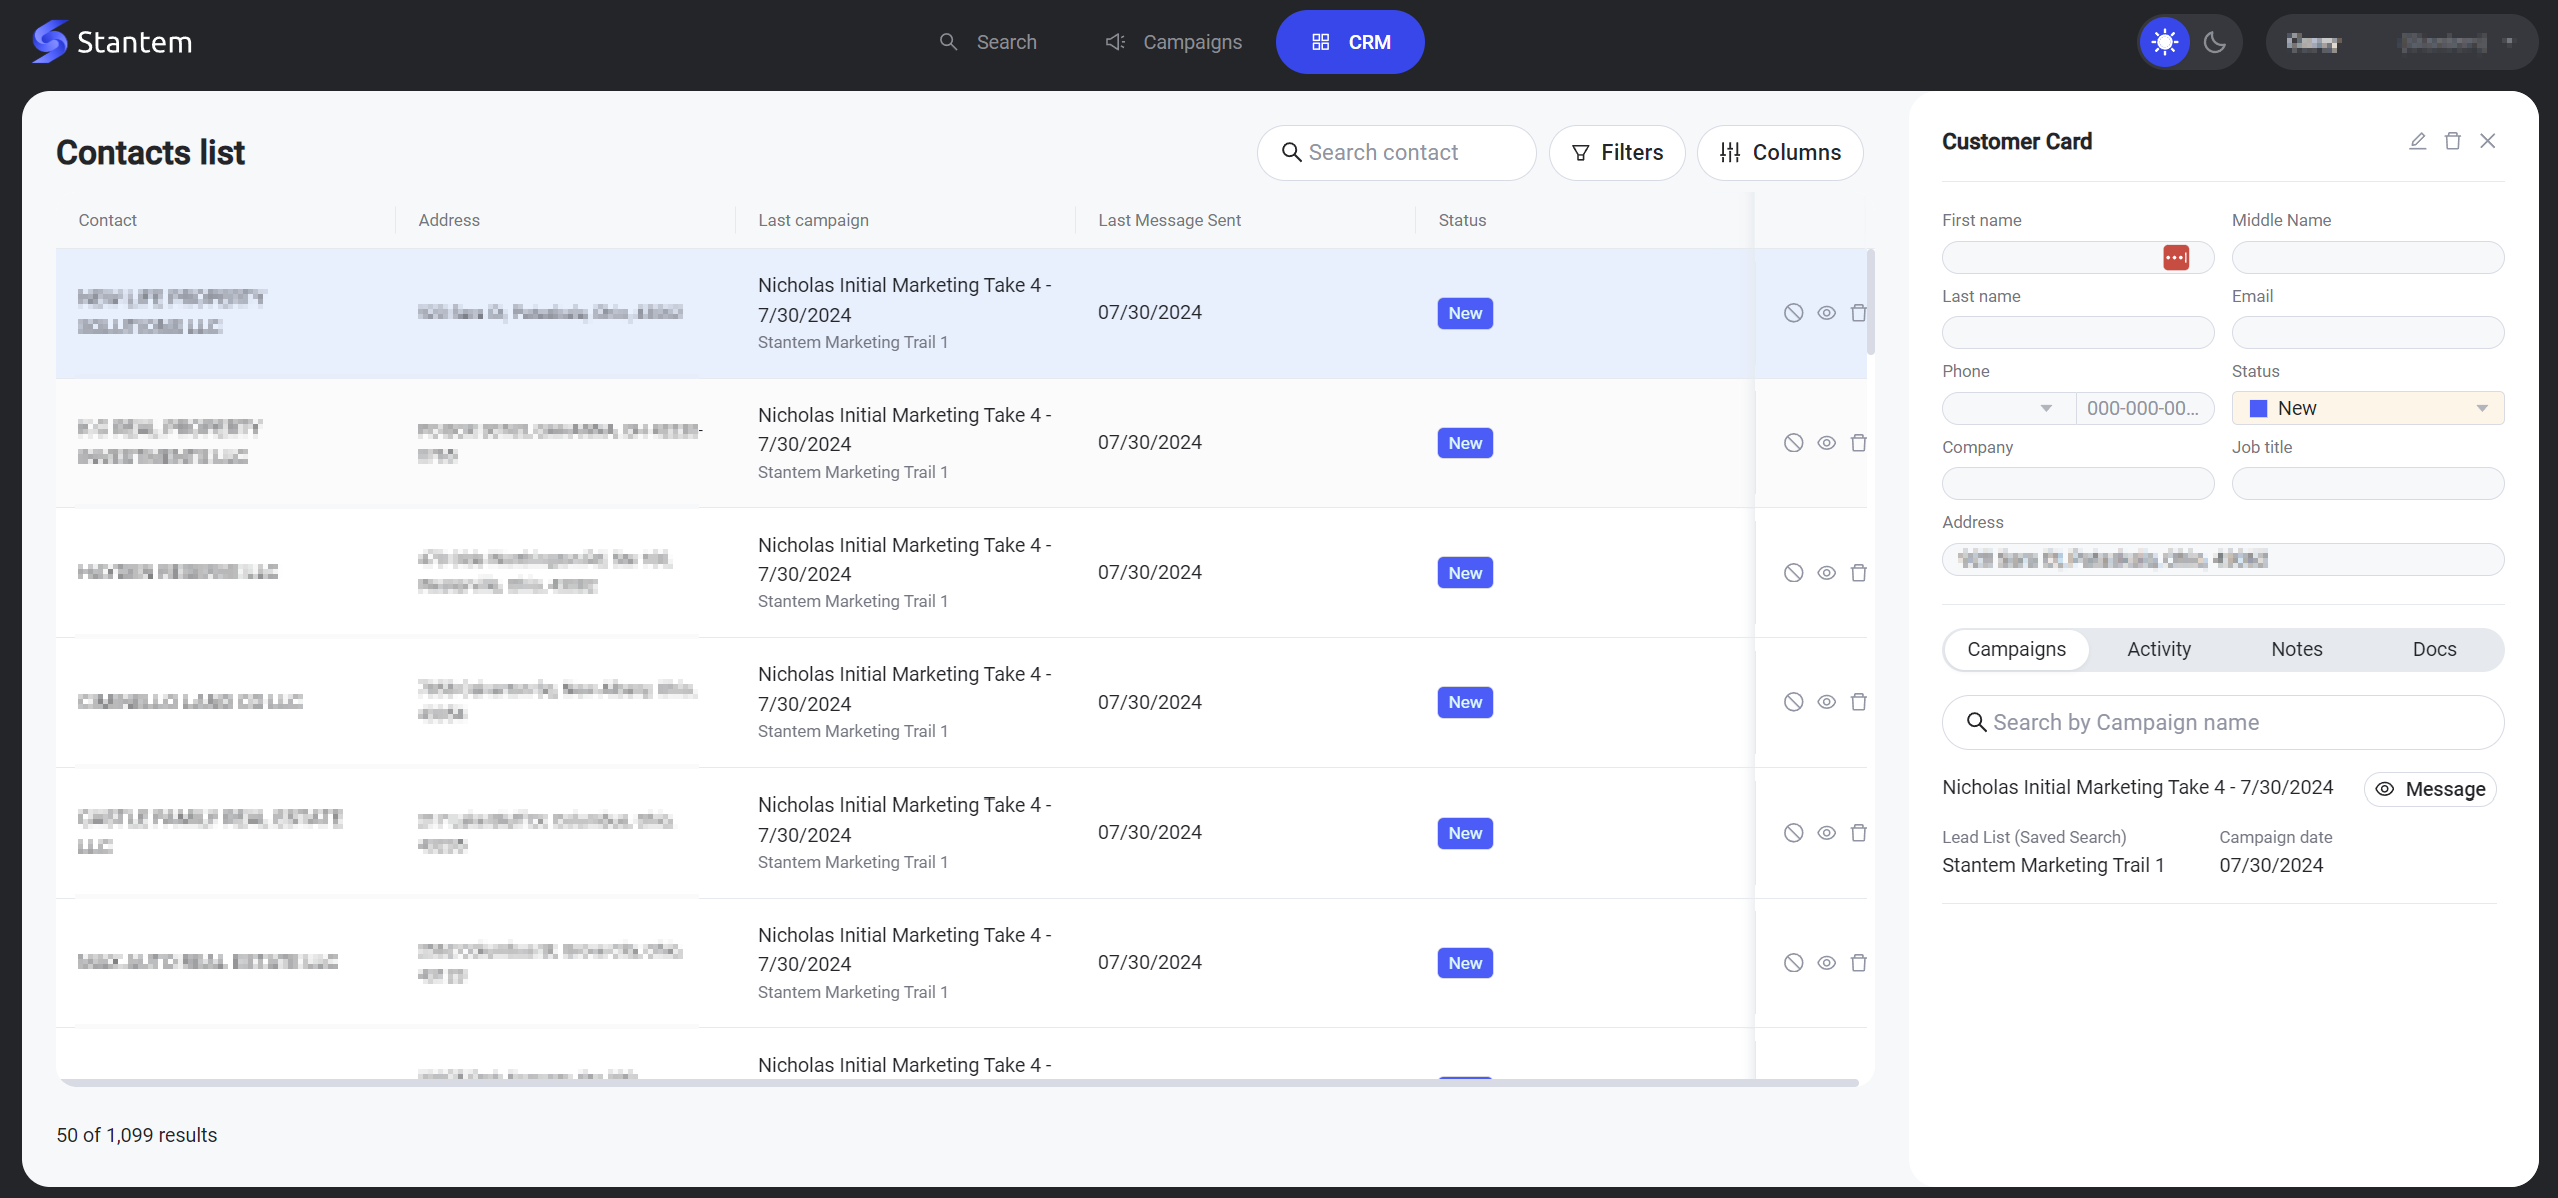Click the Company input field
2558x1198 pixels.
tap(2077, 484)
